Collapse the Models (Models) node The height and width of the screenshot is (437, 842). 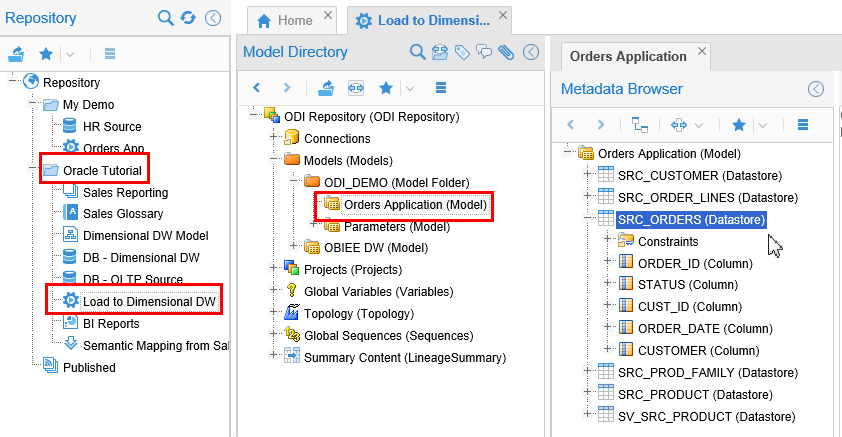click(273, 159)
